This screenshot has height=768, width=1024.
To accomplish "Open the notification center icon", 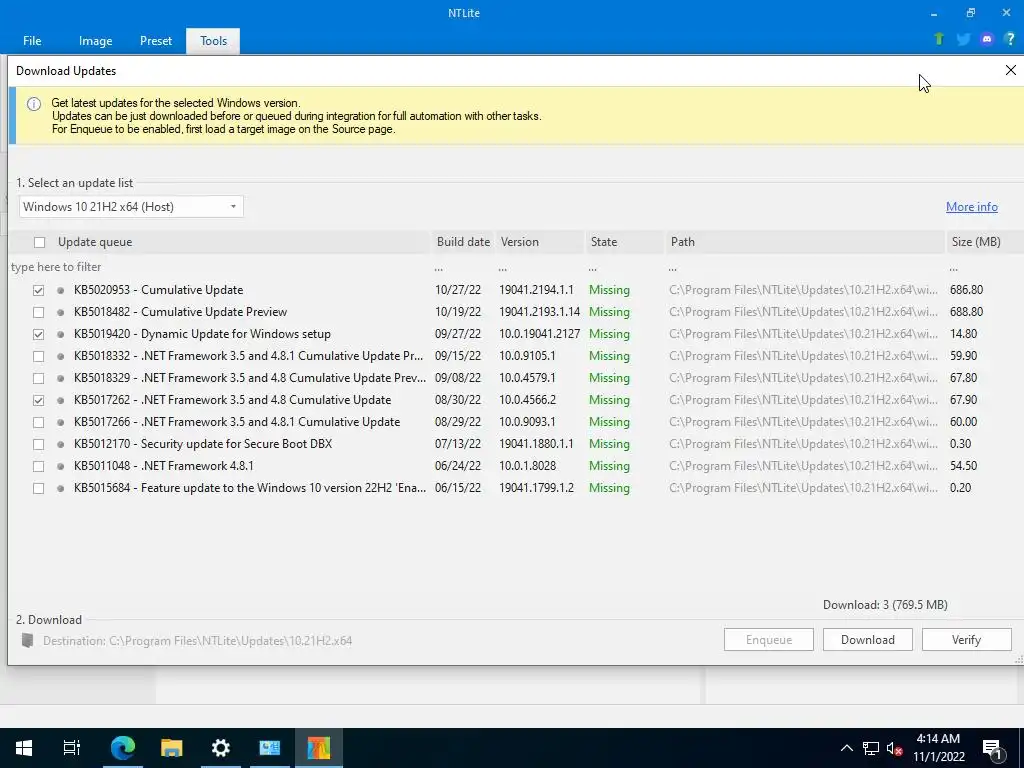I will (x=992, y=748).
